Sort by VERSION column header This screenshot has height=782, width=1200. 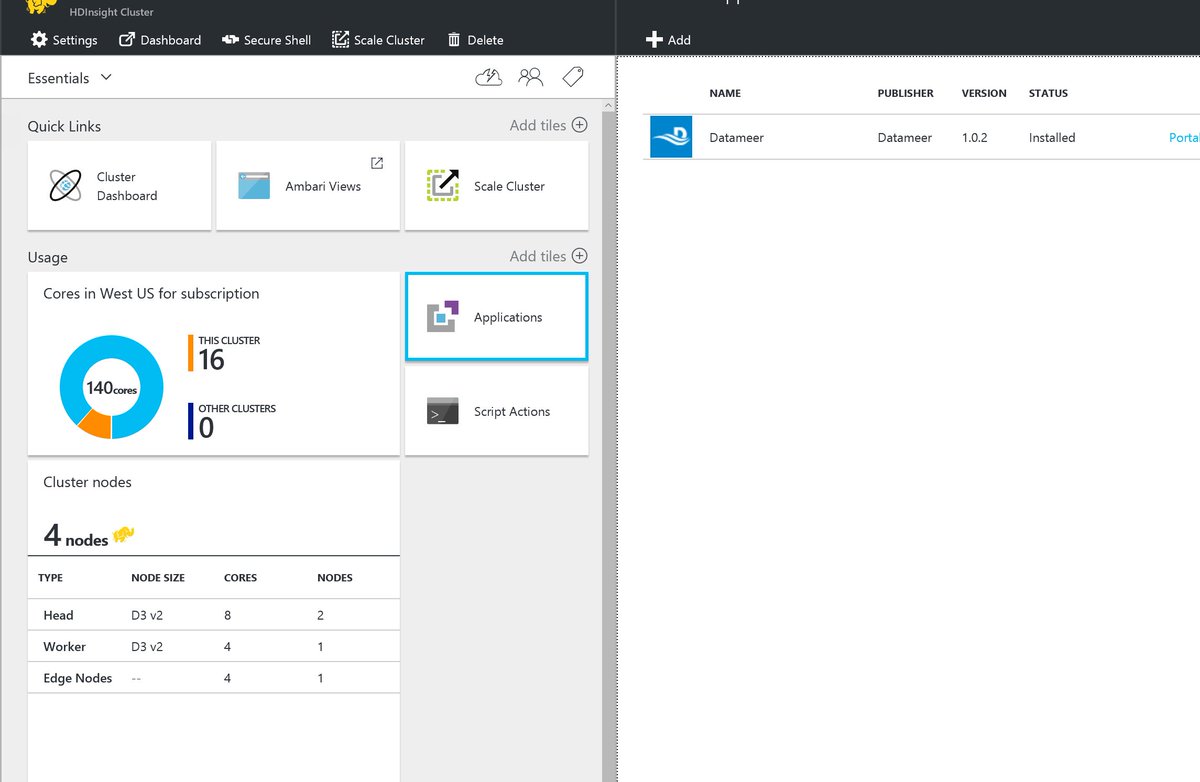[984, 93]
